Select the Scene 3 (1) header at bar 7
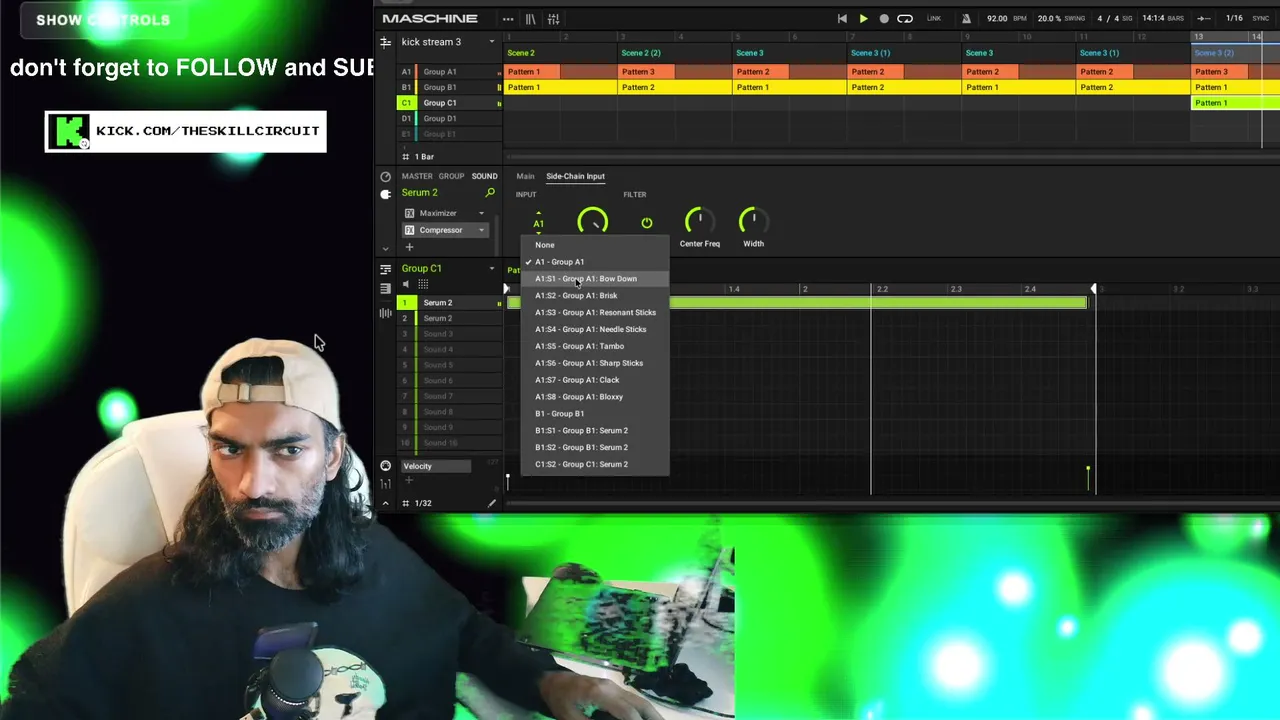Viewport: 1280px width, 720px height. (x=870, y=53)
